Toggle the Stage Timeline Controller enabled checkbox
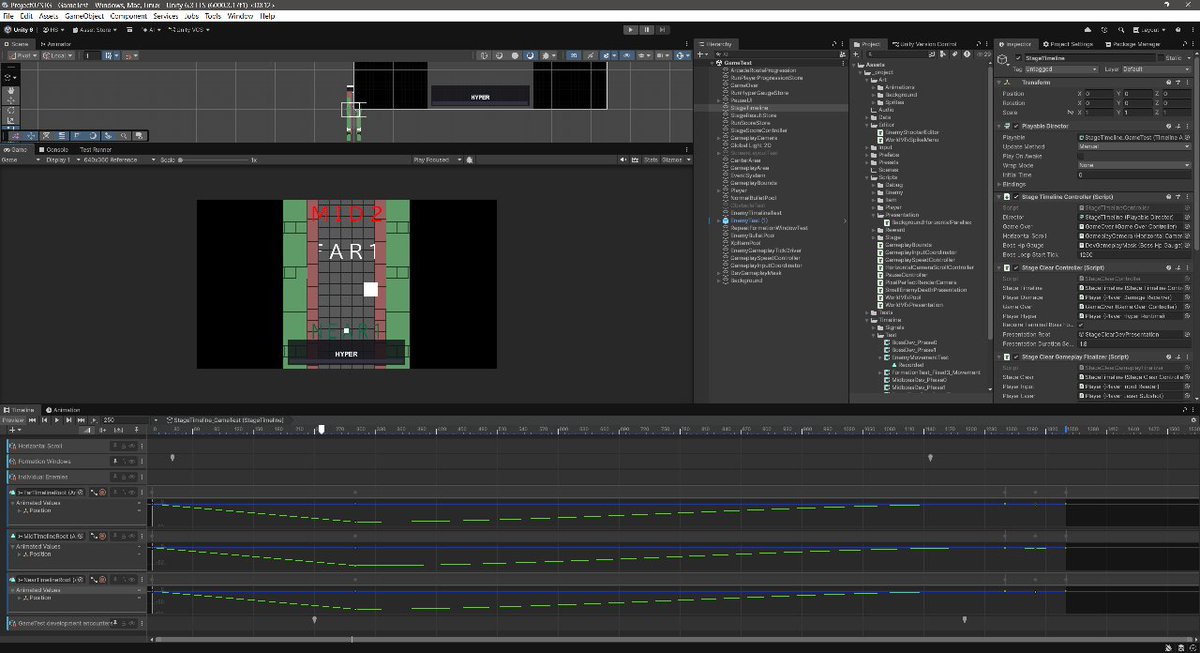1200x653 pixels. [1018, 197]
